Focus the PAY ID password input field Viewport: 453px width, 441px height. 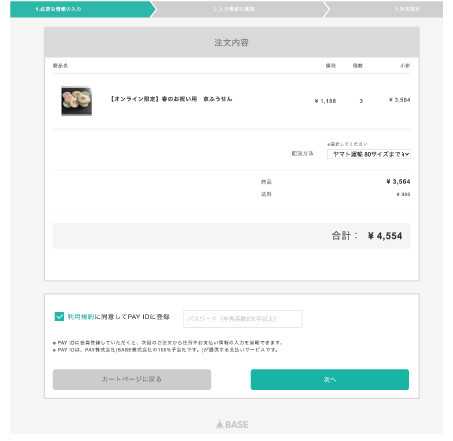click(x=243, y=319)
